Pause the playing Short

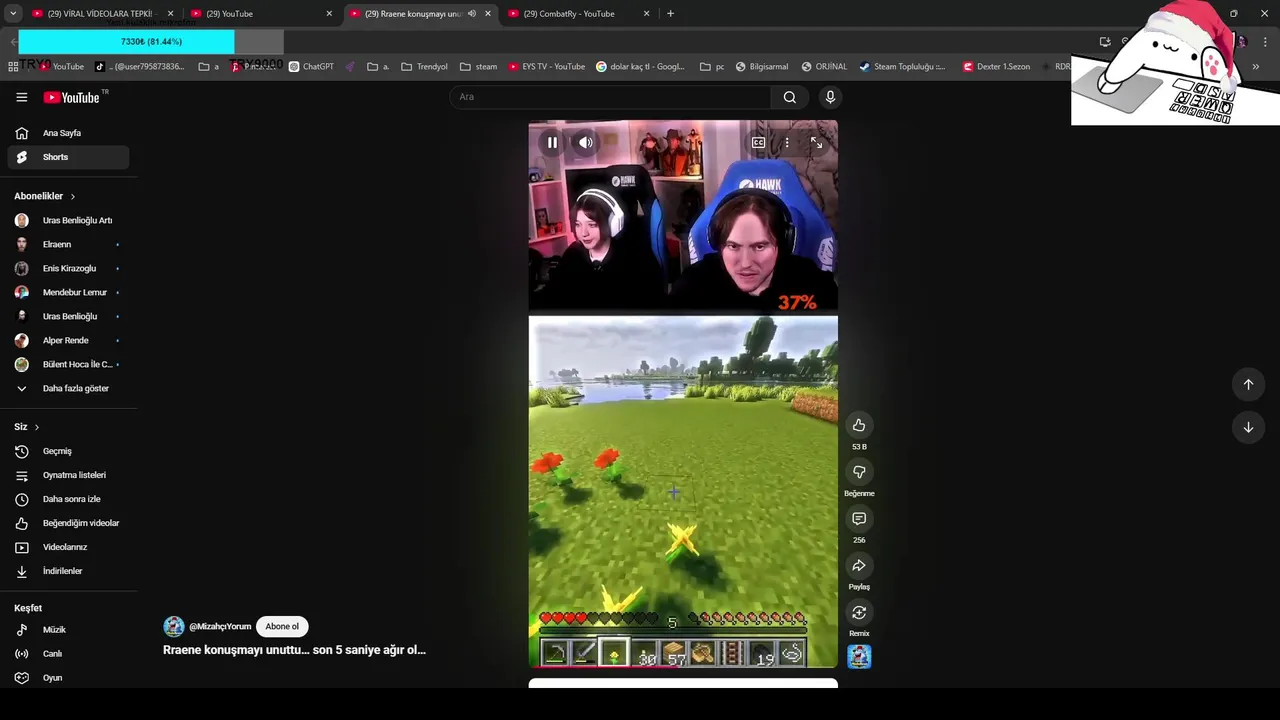pos(552,142)
